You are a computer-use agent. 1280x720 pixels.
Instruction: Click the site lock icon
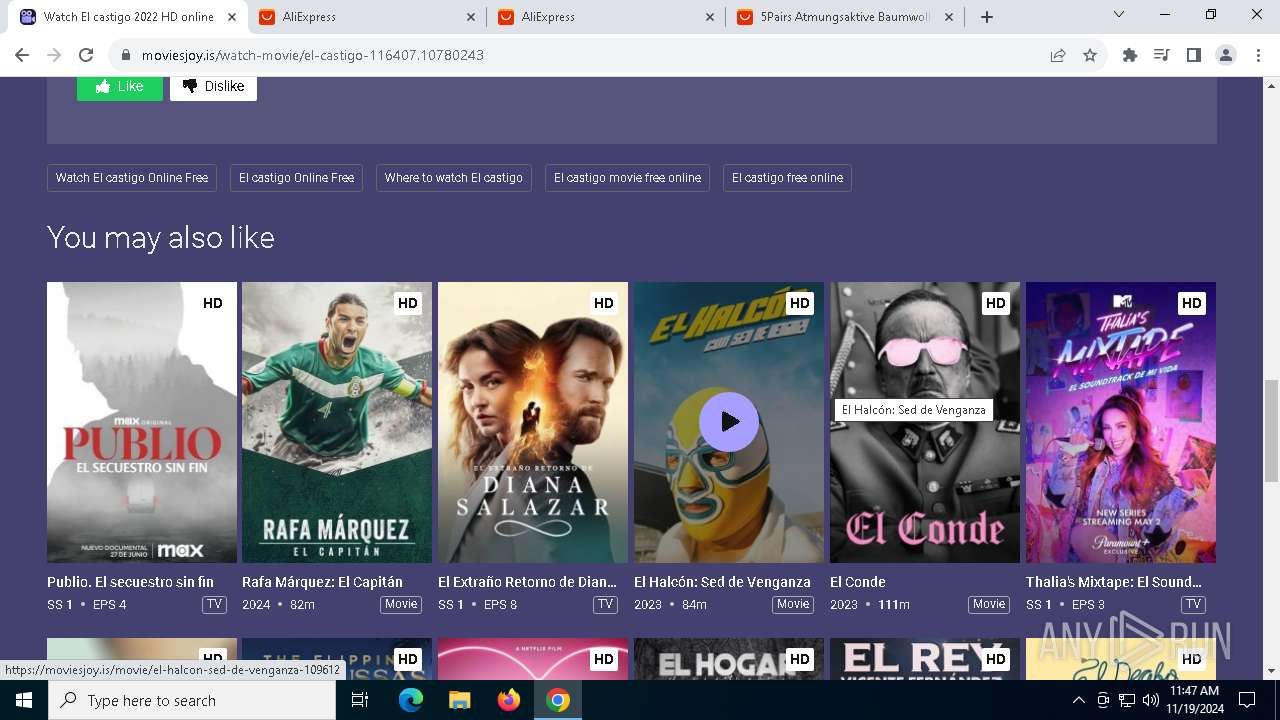125,56
